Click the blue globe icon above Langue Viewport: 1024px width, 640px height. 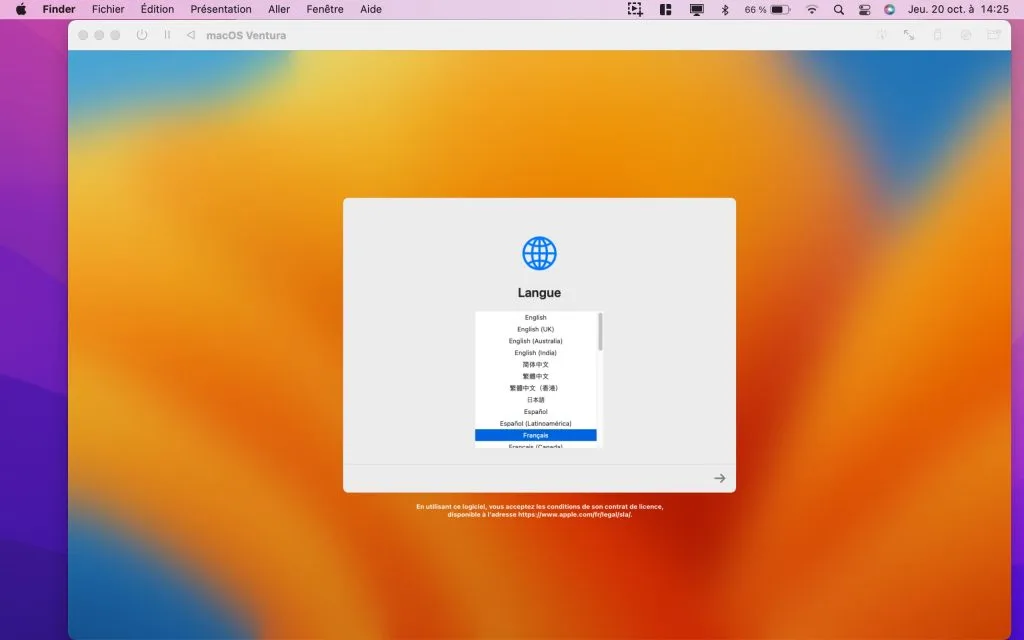point(539,253)
